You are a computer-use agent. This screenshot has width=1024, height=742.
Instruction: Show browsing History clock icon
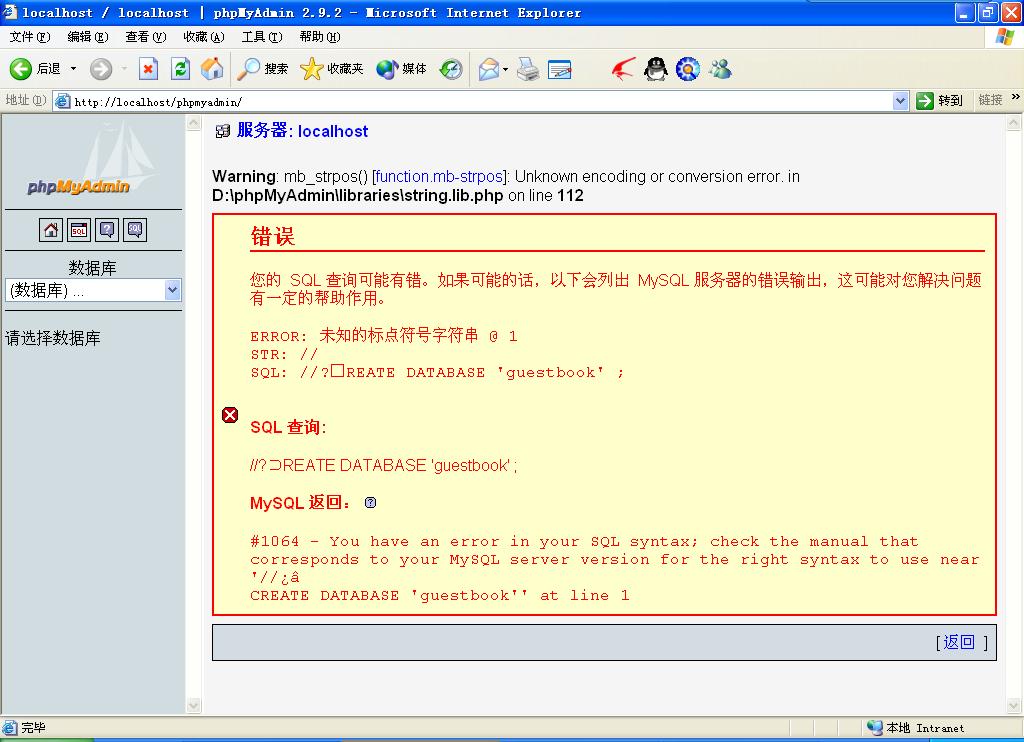point(451,69)
